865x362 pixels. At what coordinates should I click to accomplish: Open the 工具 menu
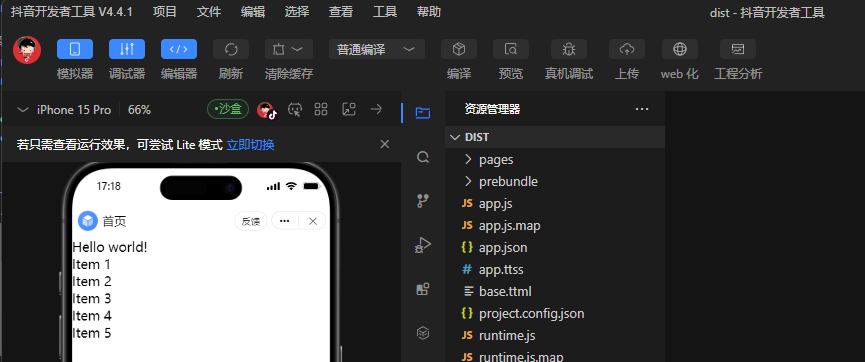pos(385,12)
